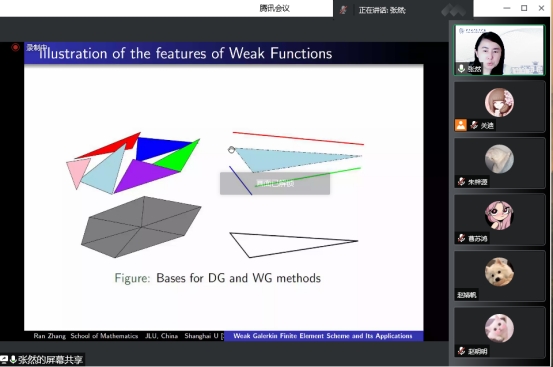
Task: Click the green microphone icon on presenter's video
Action: tap(461, 68)
